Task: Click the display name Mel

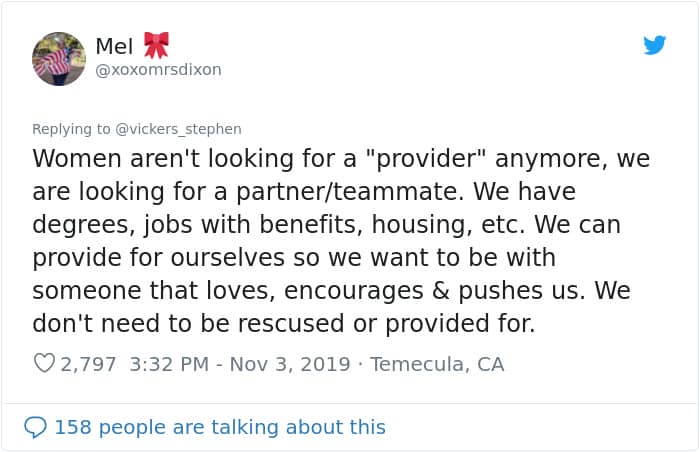Action: click(x=113, y=46)
